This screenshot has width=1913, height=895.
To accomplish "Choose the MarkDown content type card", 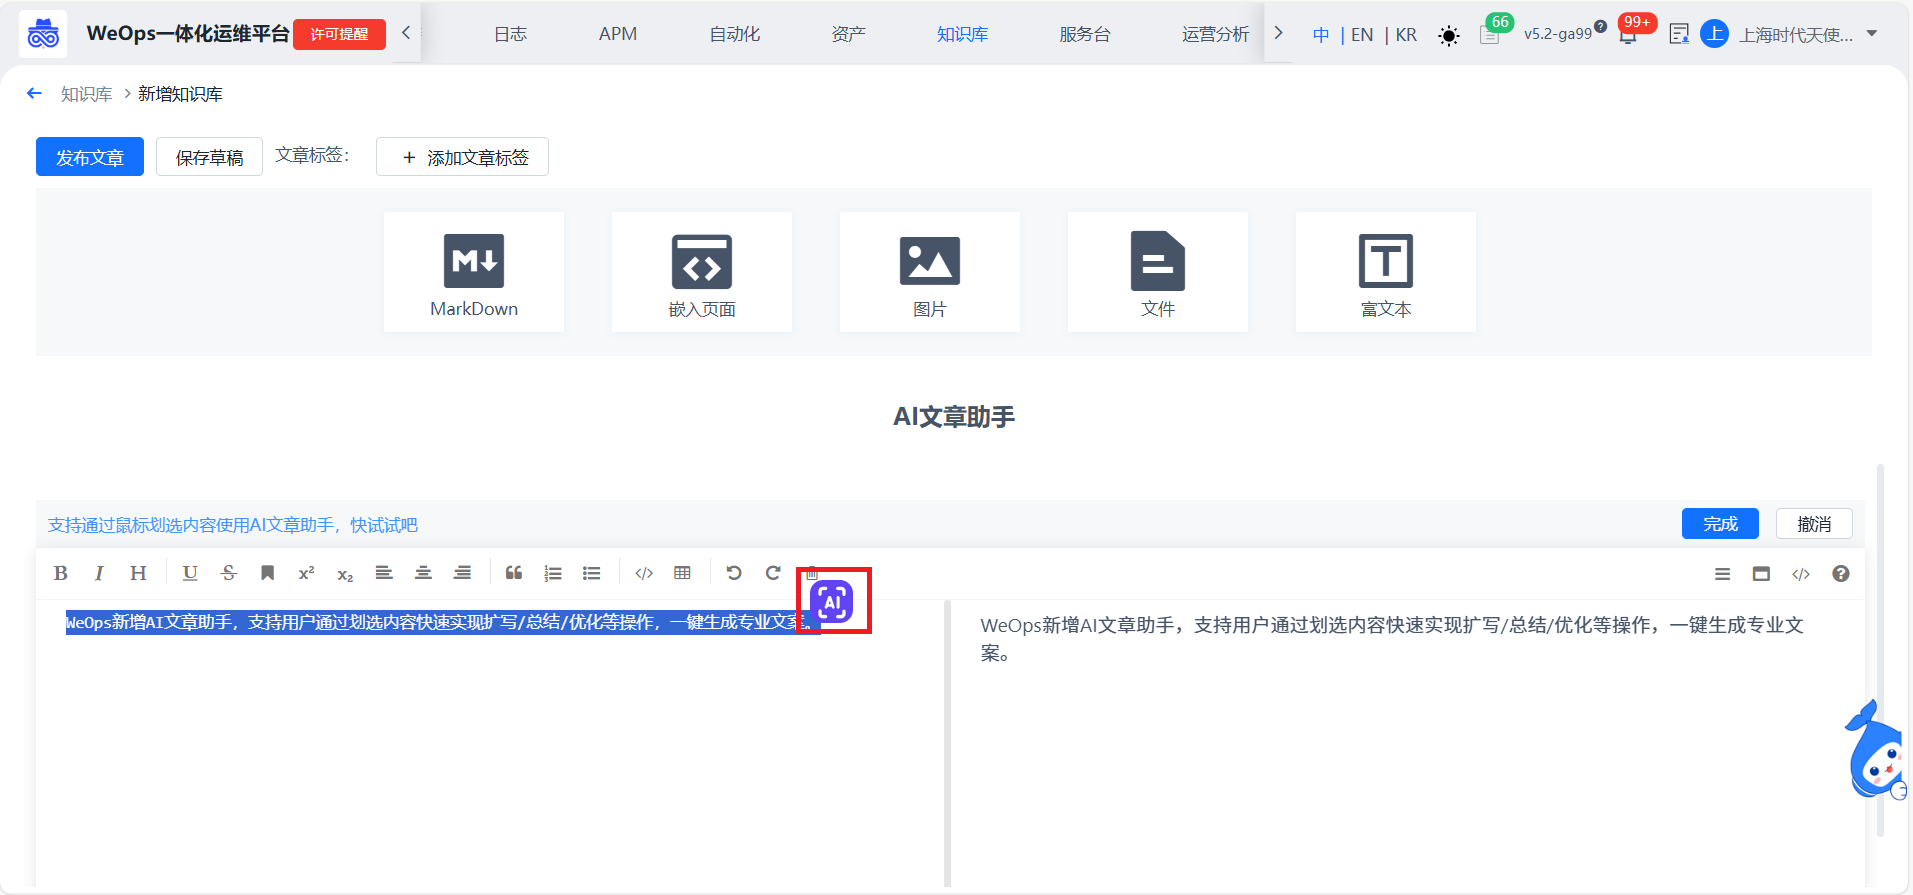I will [474, 272].
